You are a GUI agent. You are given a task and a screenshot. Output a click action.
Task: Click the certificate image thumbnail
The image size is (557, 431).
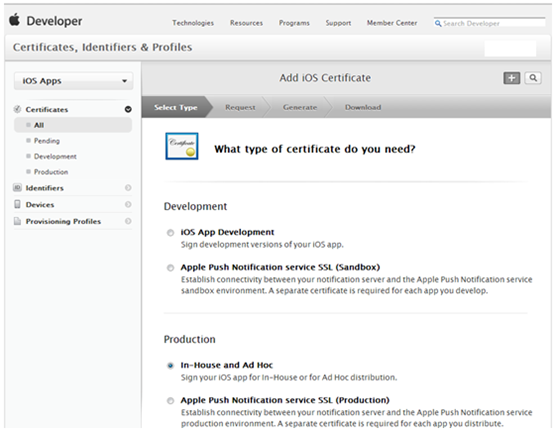pos(182,146)
